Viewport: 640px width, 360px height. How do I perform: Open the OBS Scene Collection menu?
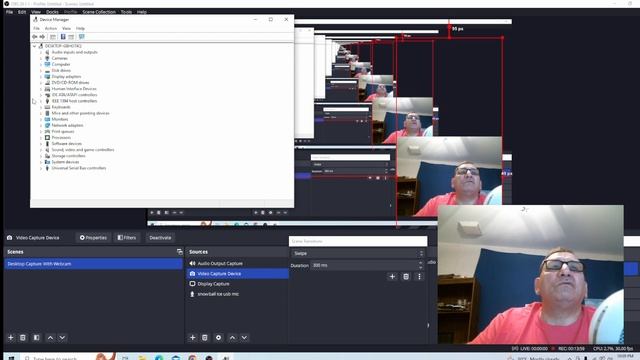[x=99, y=12]
